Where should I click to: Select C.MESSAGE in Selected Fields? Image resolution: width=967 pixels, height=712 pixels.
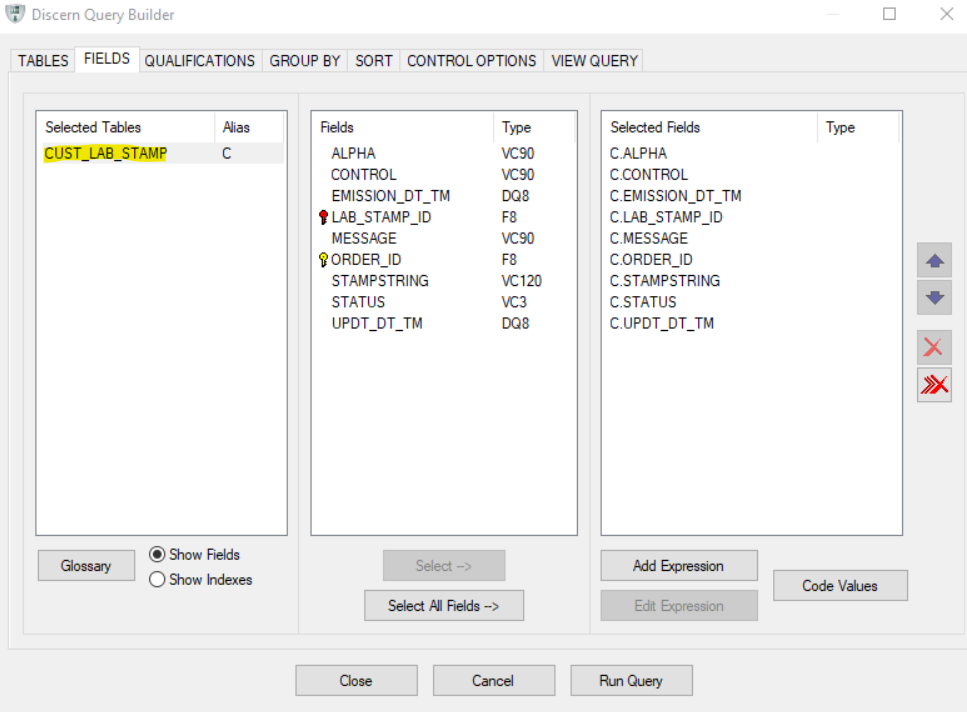point(649,238)
